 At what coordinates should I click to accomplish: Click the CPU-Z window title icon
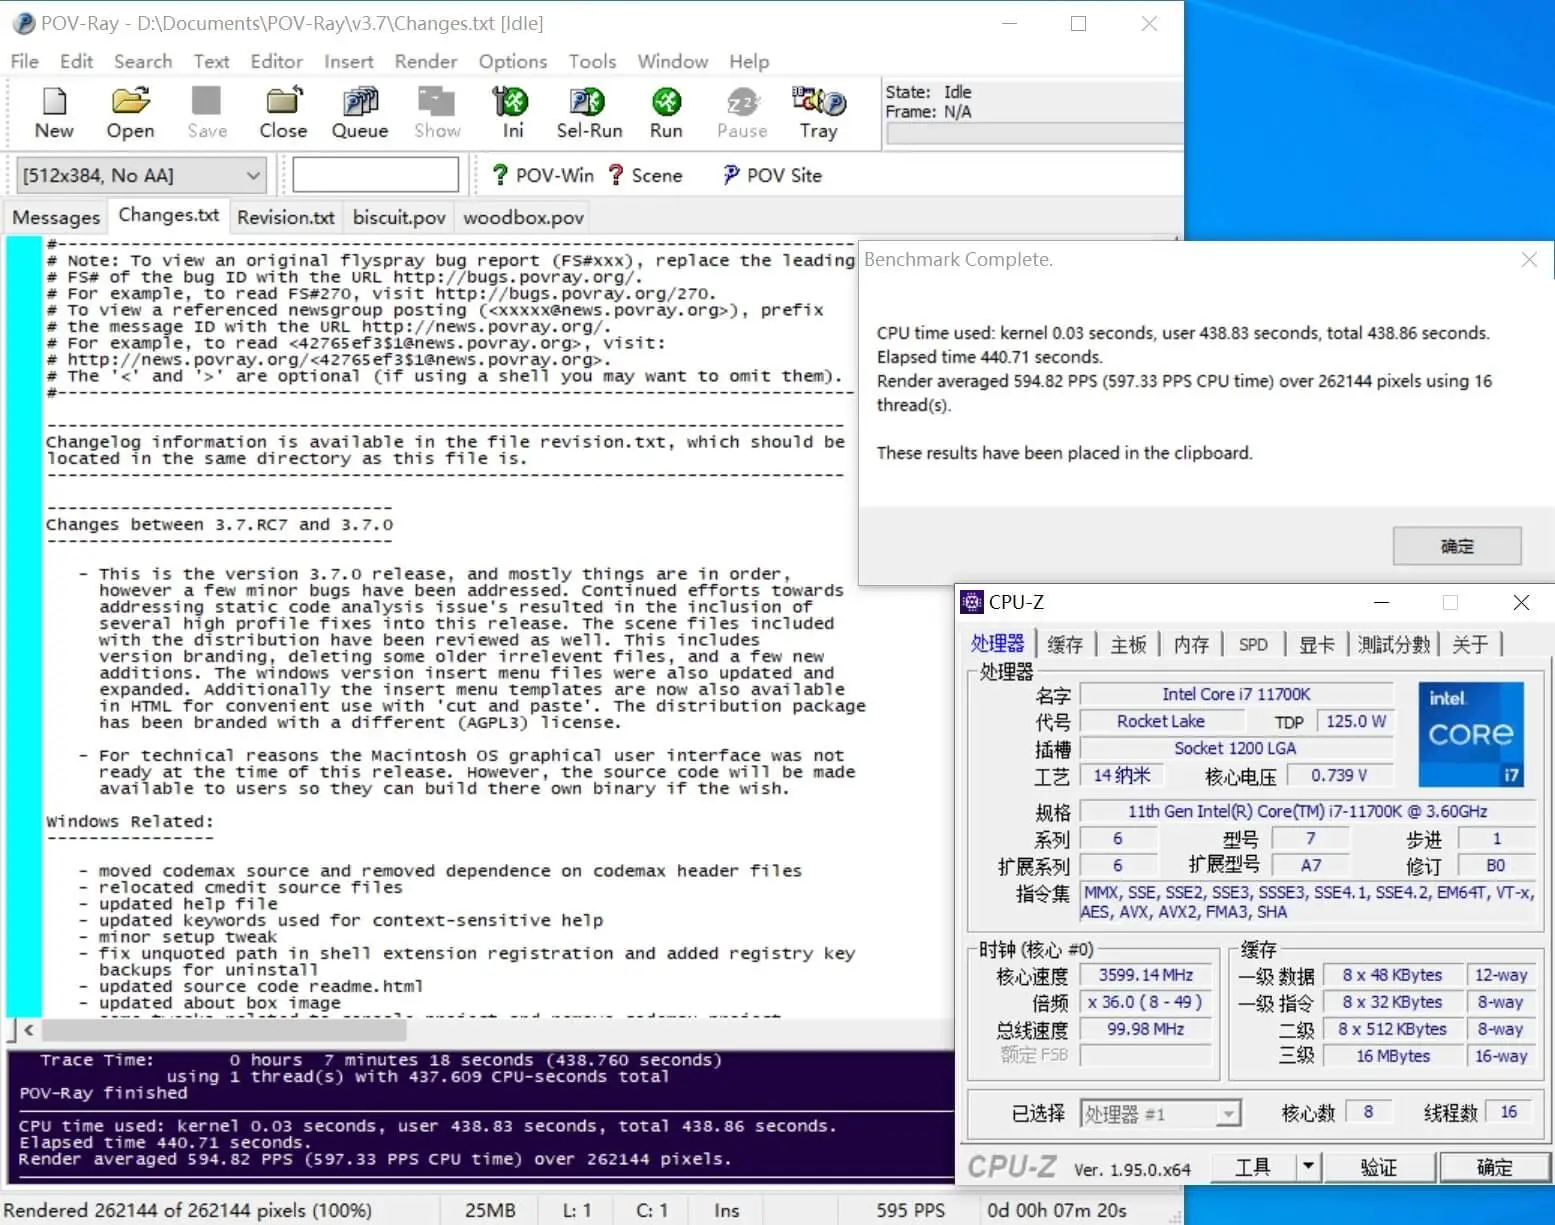click(x=972, y=602)
